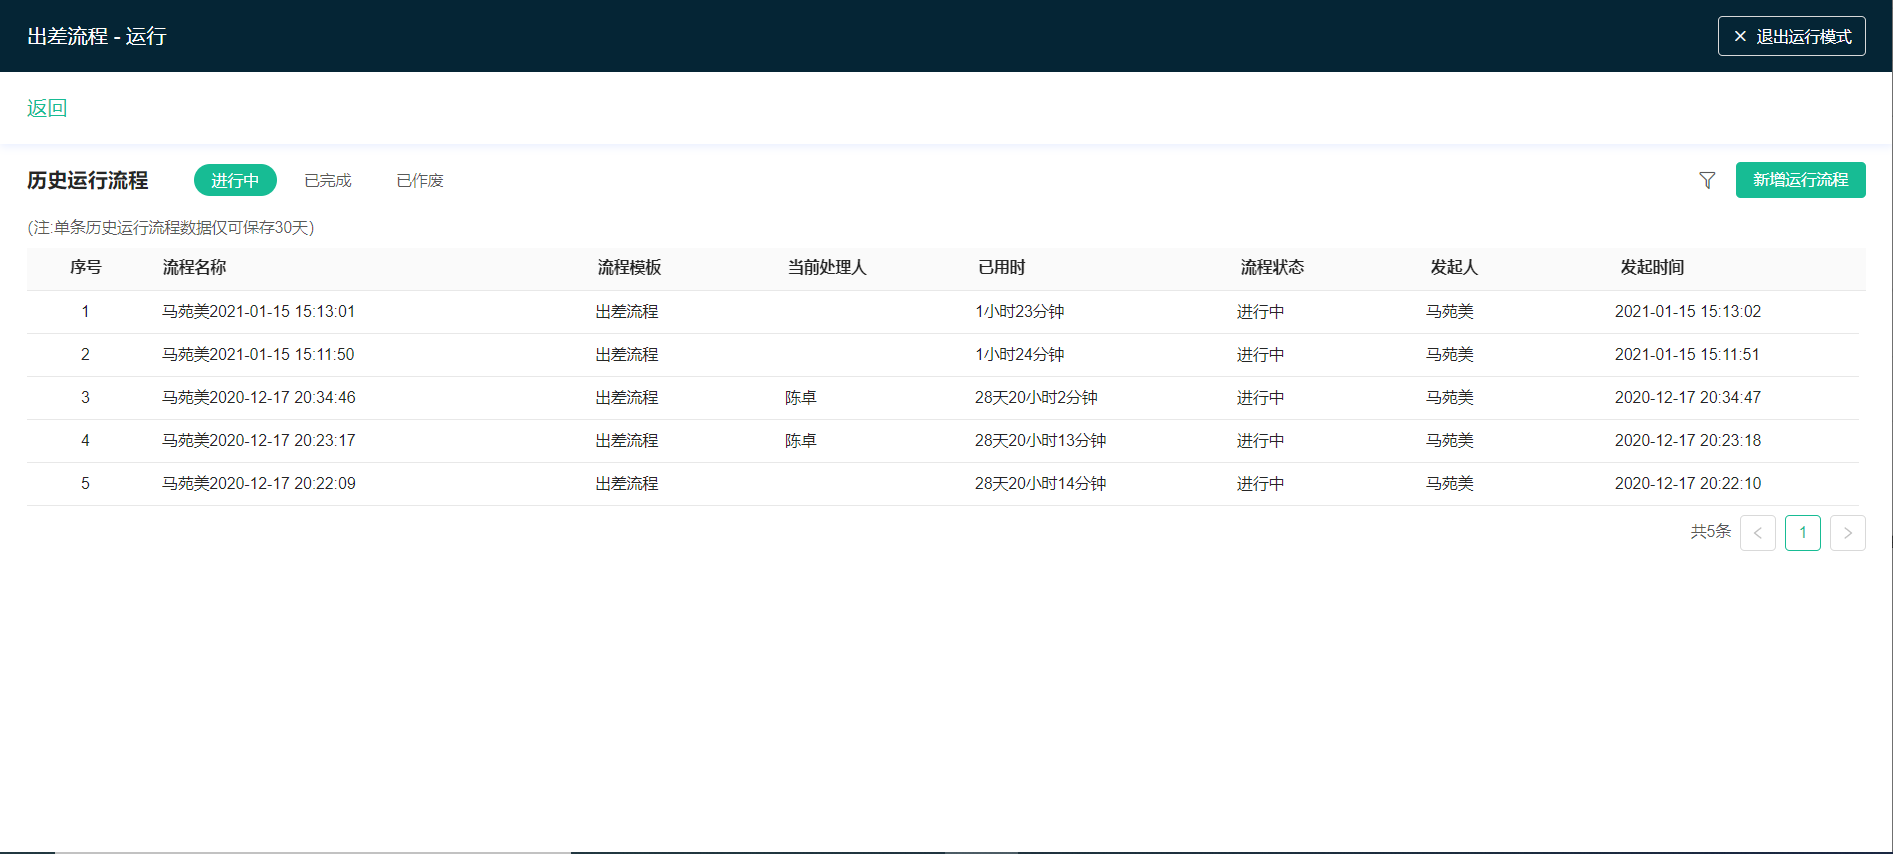
Task: Click the 返回 link
Action: (47, 108)
